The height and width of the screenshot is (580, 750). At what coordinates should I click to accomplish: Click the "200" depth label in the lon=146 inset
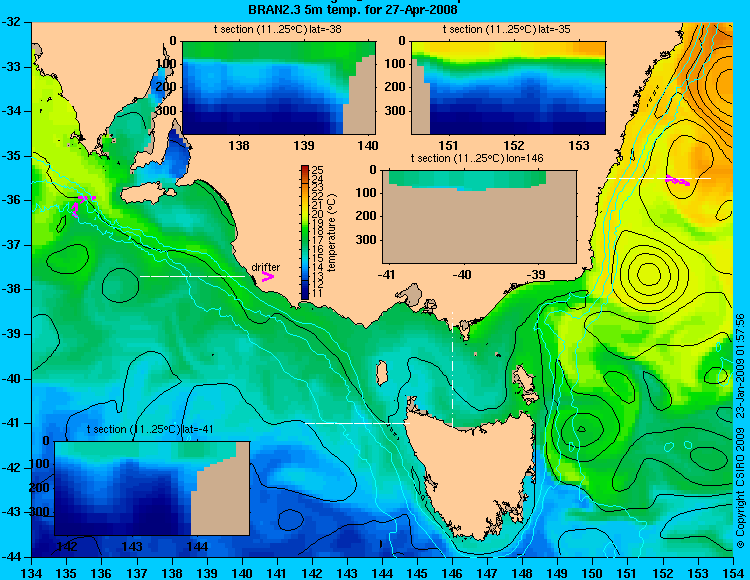pyautogui.click(x=366, y=216)
